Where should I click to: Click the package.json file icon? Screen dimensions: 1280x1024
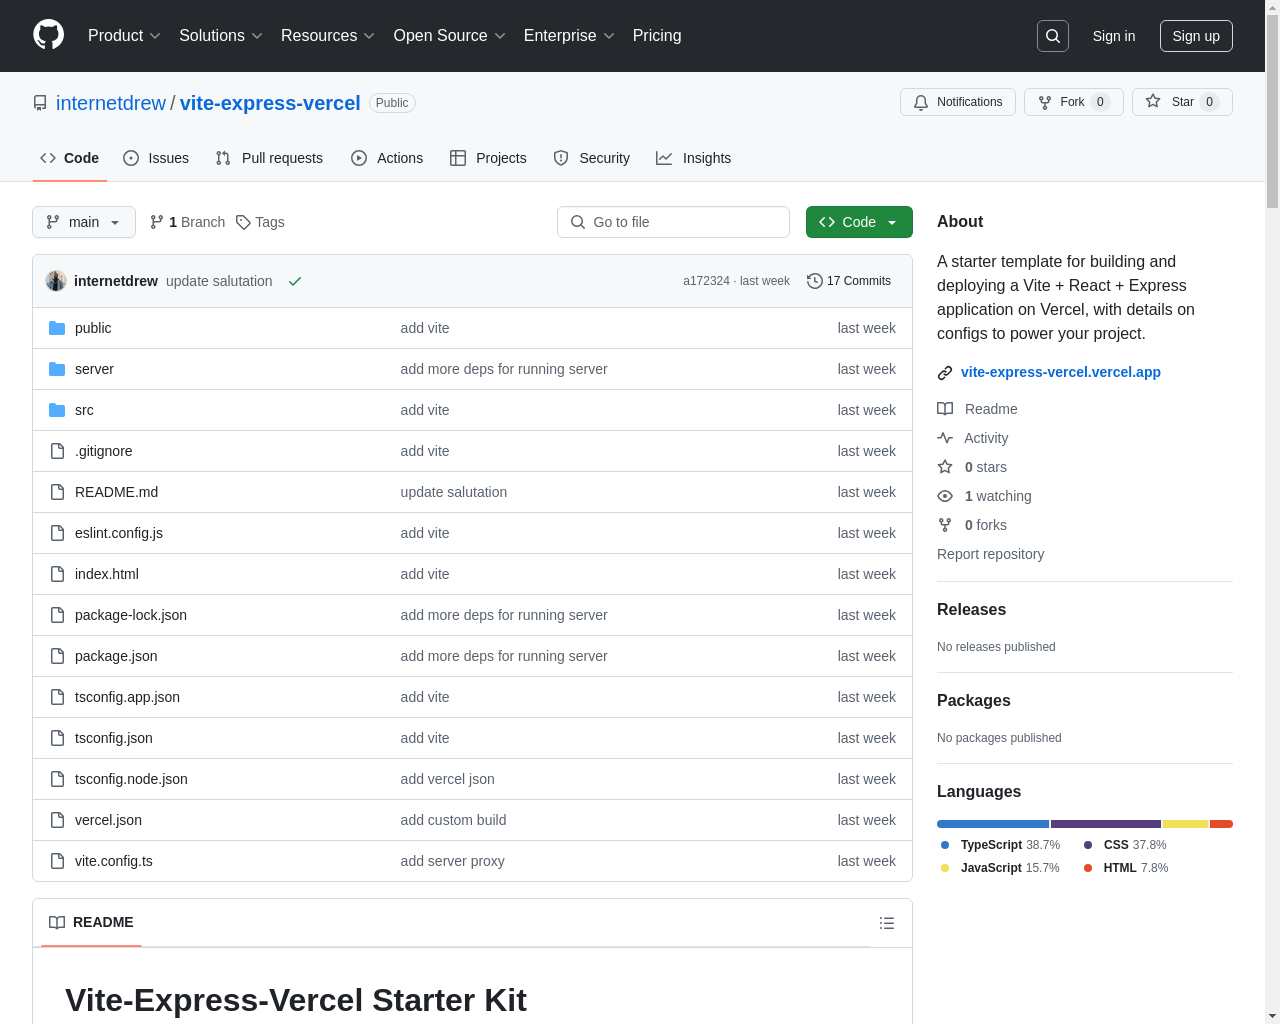pyautogui.click(x=57, y=656)
